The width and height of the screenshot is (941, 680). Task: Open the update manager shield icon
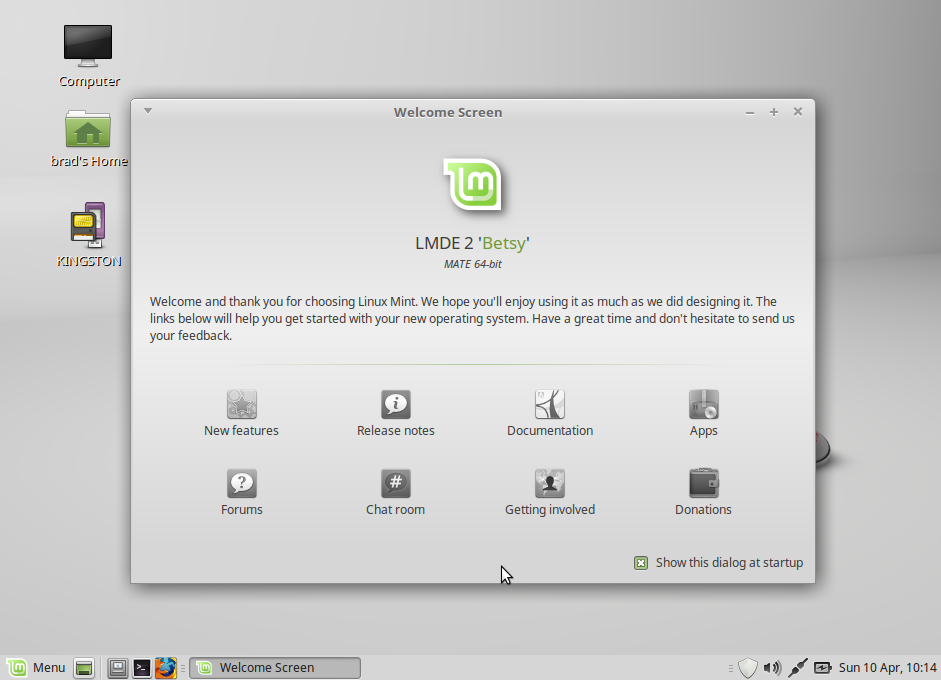tap(748, 667)
